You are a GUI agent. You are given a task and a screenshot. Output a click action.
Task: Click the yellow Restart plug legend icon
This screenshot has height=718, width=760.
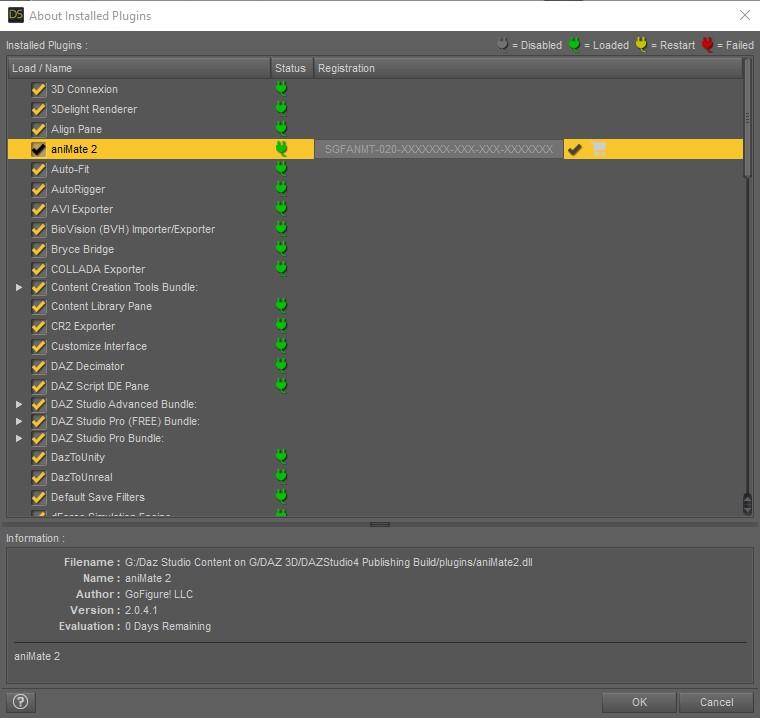click(641, 44)
